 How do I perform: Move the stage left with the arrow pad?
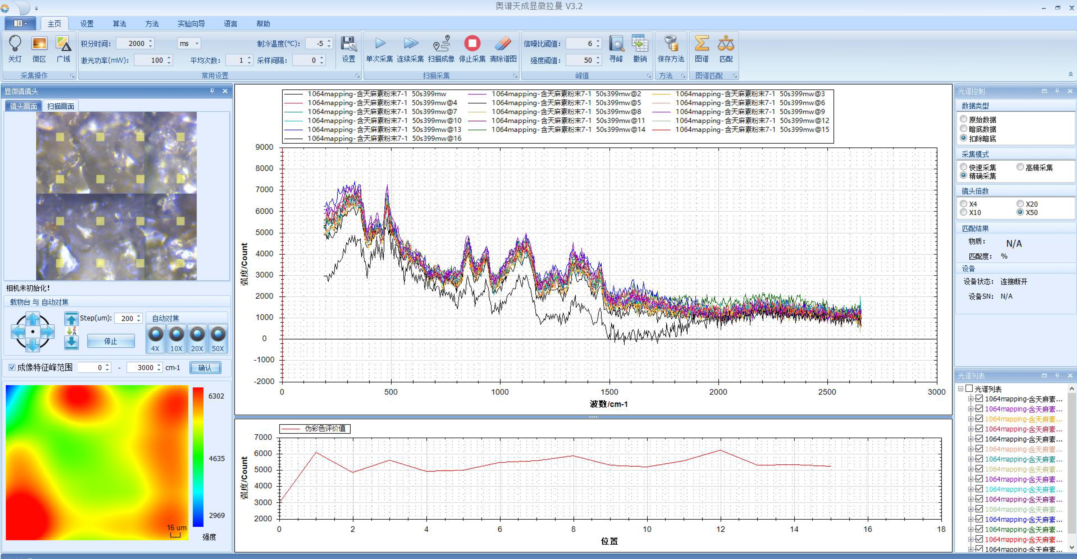point(19,332)
